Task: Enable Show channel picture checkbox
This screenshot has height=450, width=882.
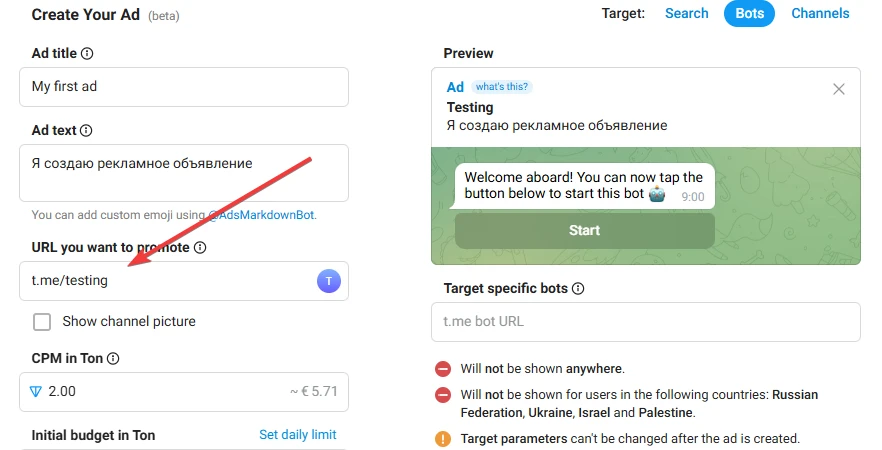Action: click(x=42, y=322)
